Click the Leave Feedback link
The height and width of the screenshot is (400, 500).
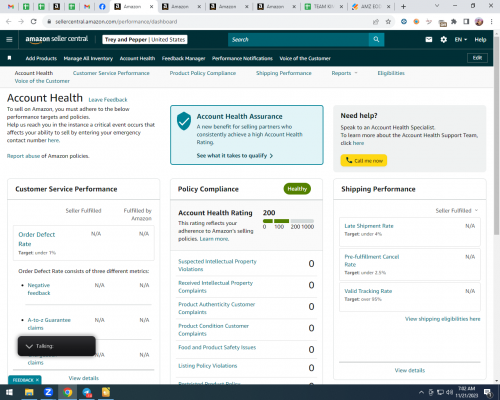pos(108,100)
